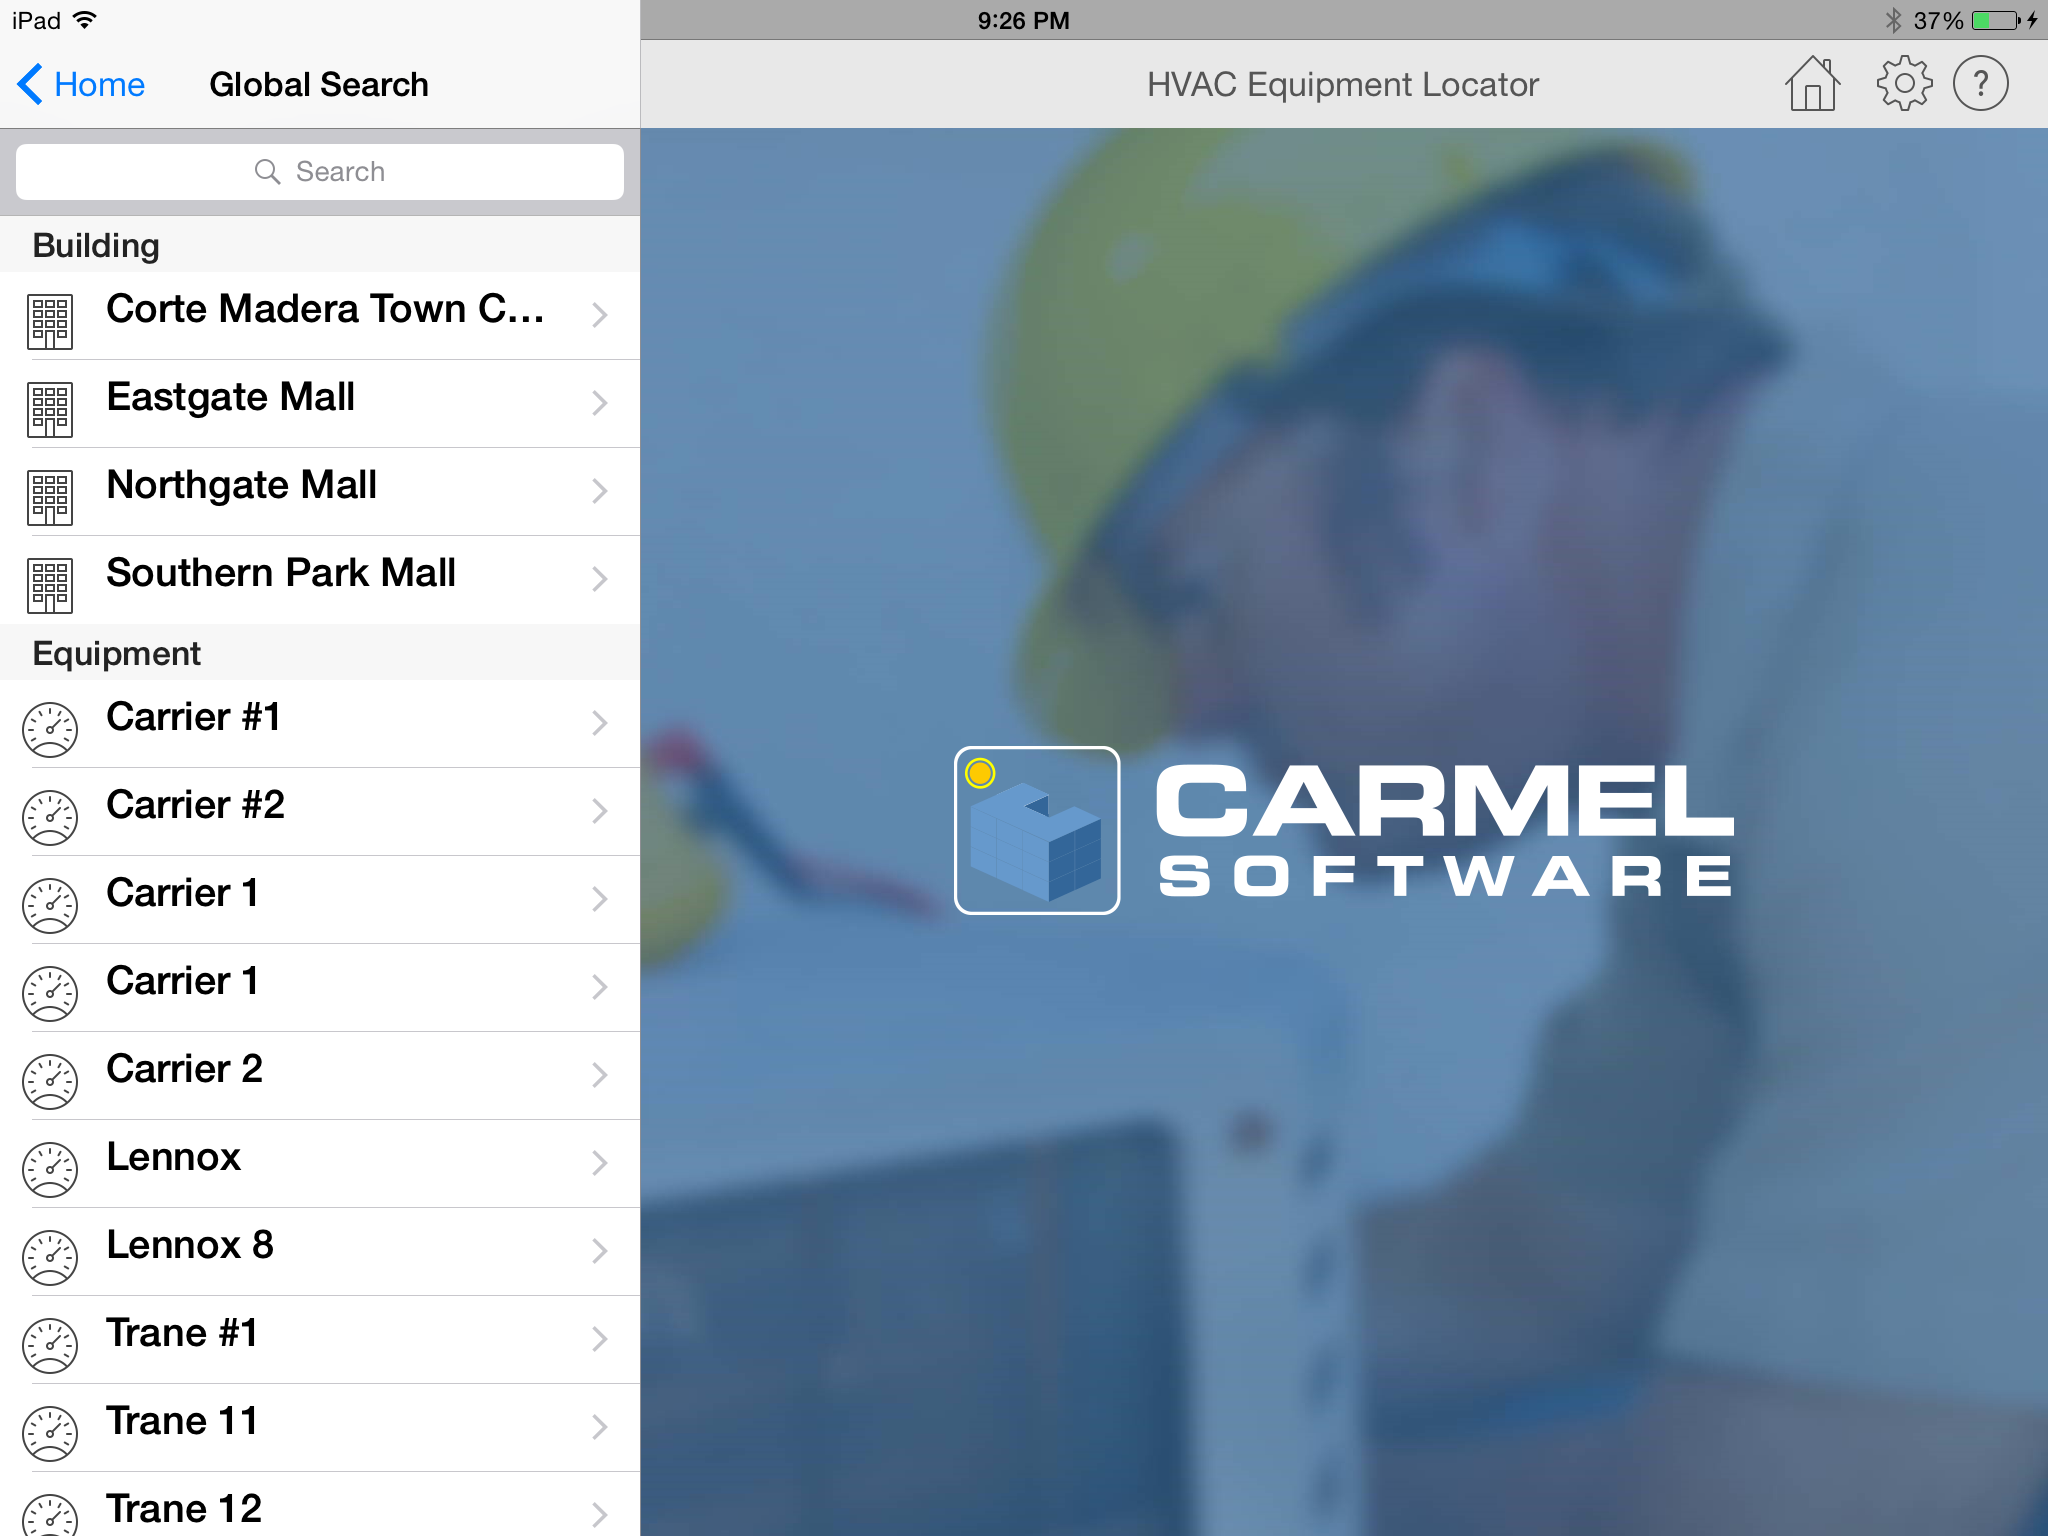This screenshot has height=1536, width=2048.
Task: Select Carrier #1 equipment
Action: (x=320, y=724)
